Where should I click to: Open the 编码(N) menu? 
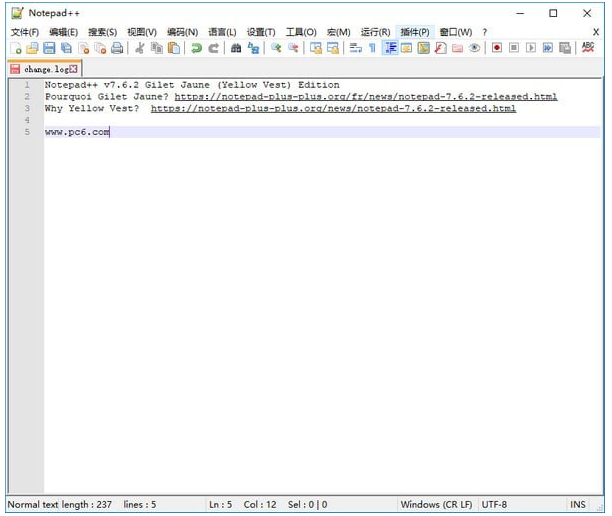[x=182, y=32]
